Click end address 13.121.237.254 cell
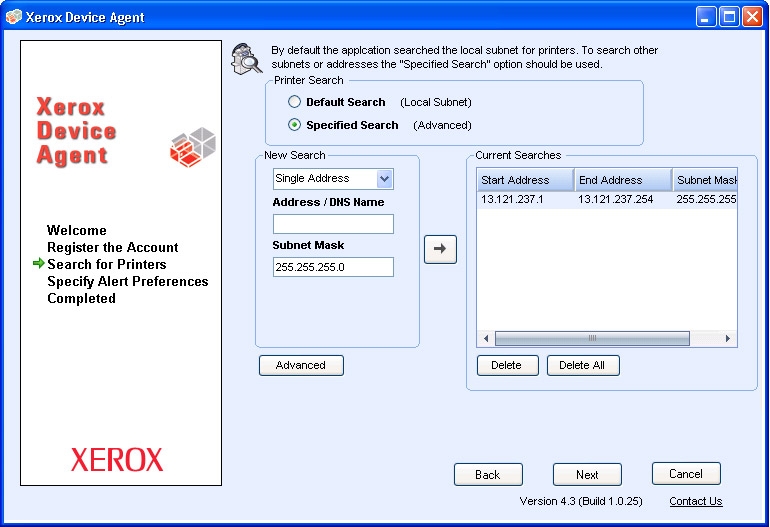The image size is (770, 527). tap(615, 199)
